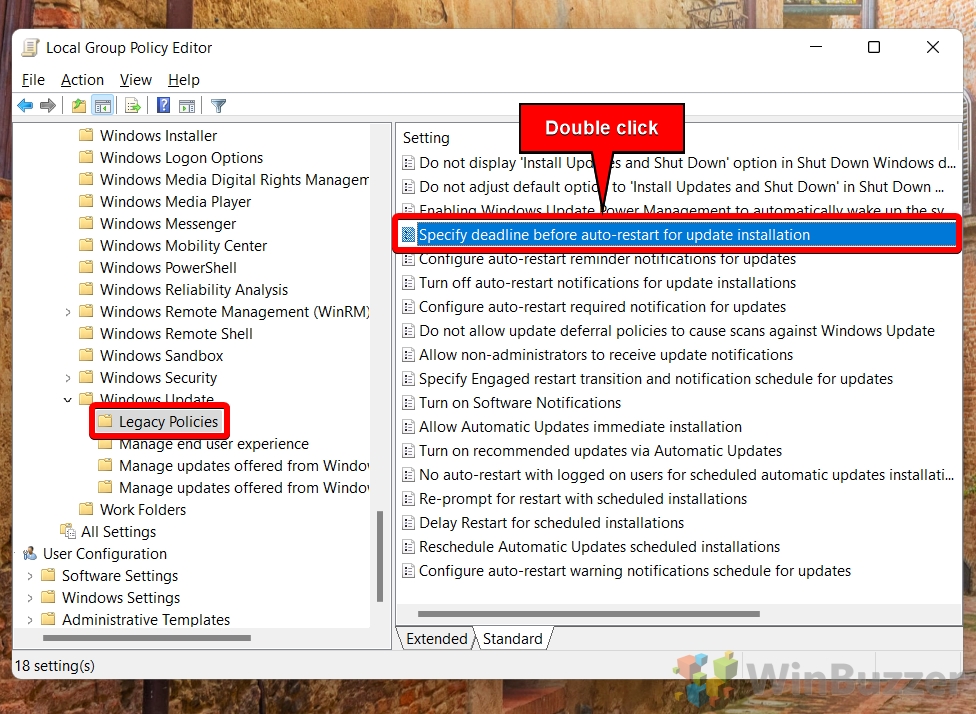Switch to the Standard tab
The image size is (976, 714).
[513, 639]
